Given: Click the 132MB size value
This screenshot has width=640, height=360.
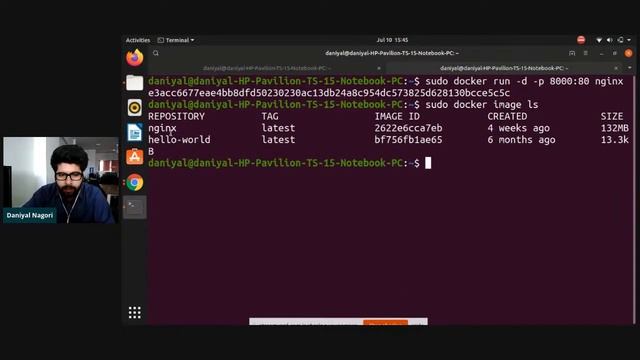Looking at the screenshot, I should pos(615,128).
